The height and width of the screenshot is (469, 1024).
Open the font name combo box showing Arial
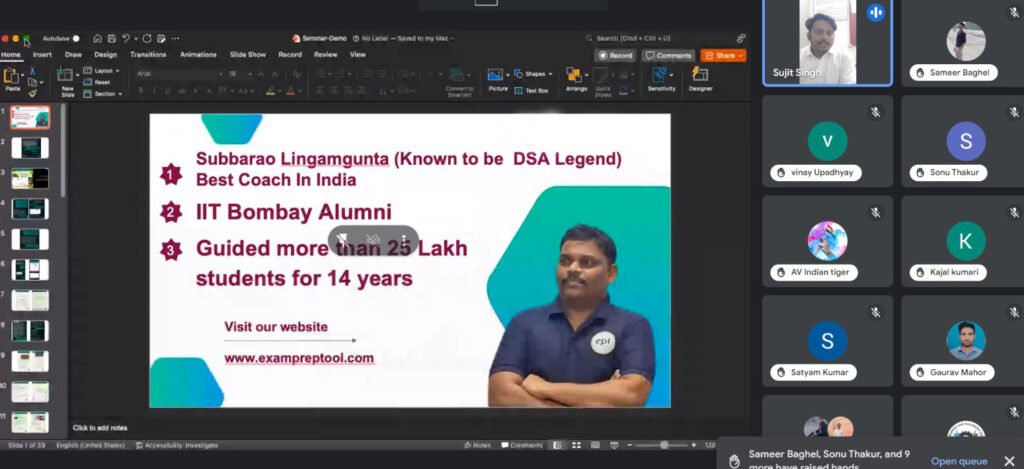click(x=180, y=74)
